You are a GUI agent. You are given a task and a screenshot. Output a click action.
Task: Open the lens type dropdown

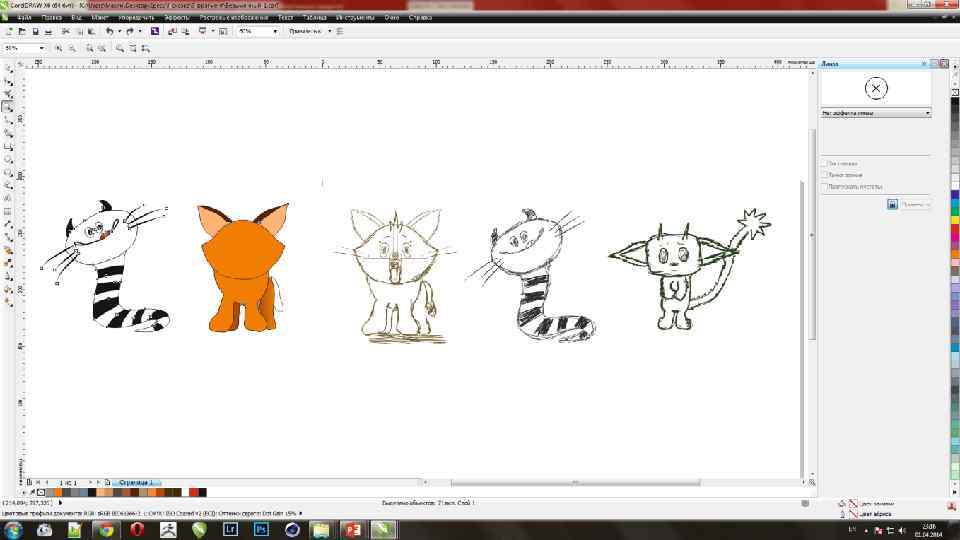pos(876,113)
